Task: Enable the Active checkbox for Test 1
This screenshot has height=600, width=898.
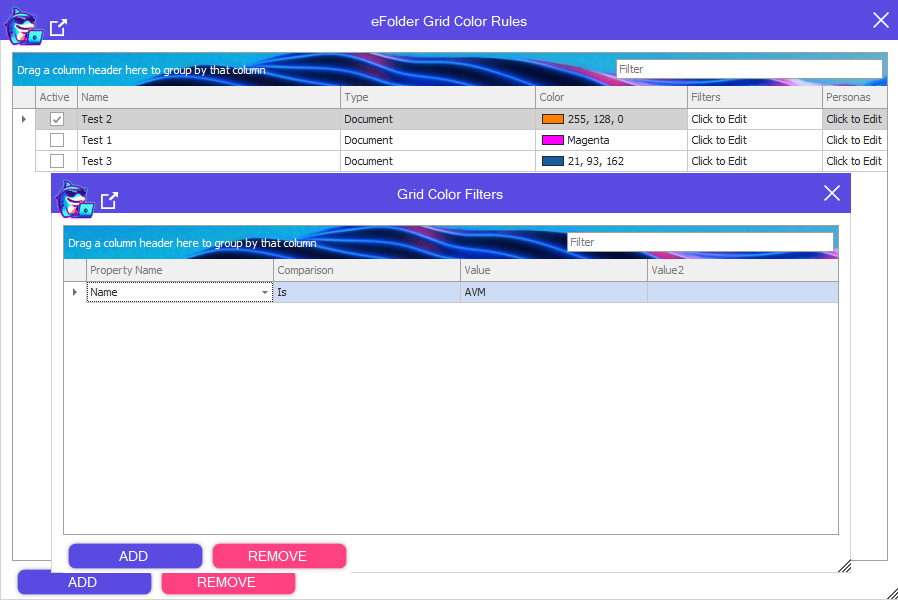Action: tap(57, 140)
